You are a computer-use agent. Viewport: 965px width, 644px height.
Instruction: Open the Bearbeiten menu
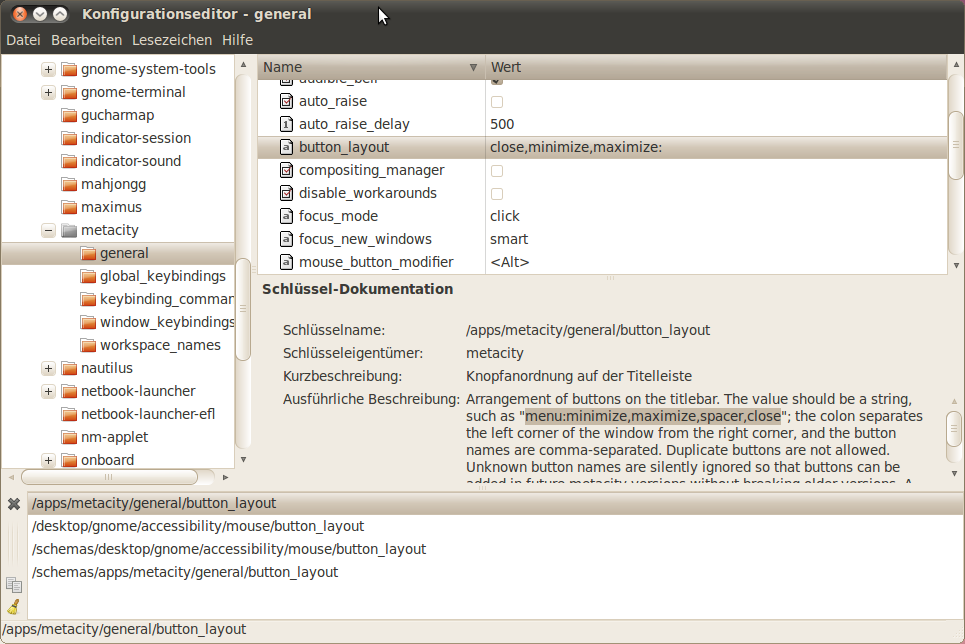(86, 40)
